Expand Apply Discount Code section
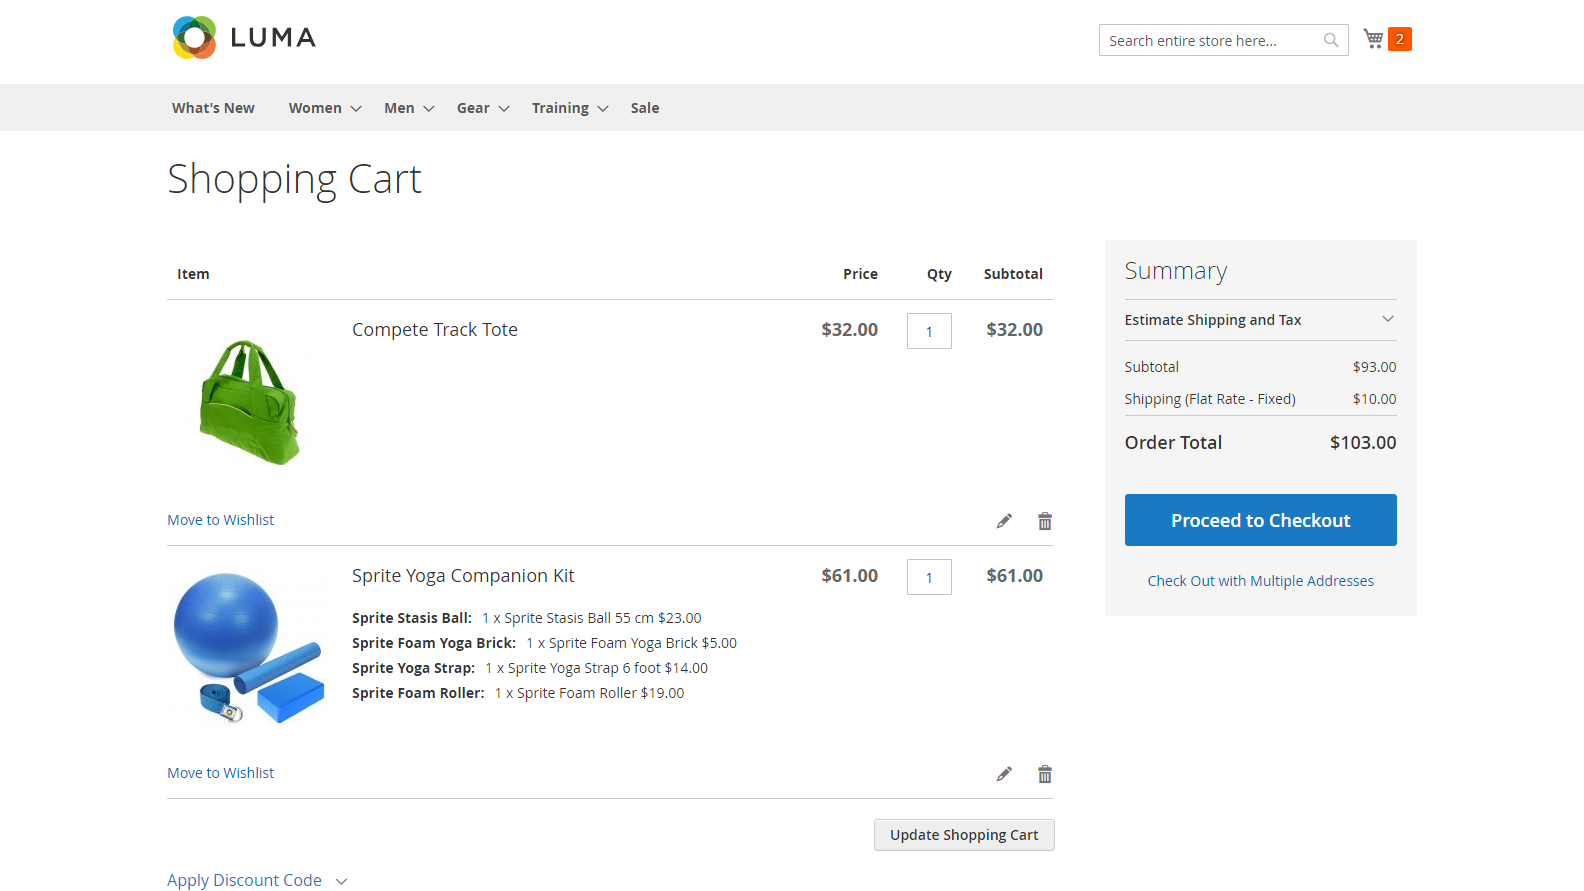 (x=257, y=880)
